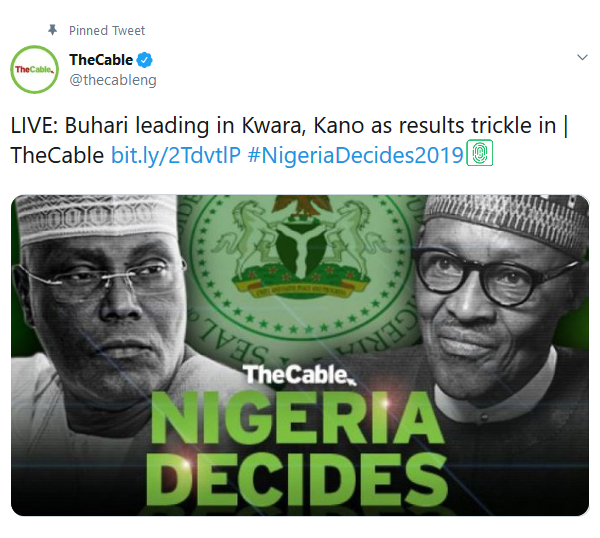The image size is (600, 538).
Task: Open the TheCable display name link
Action: [x=101, y=60]
